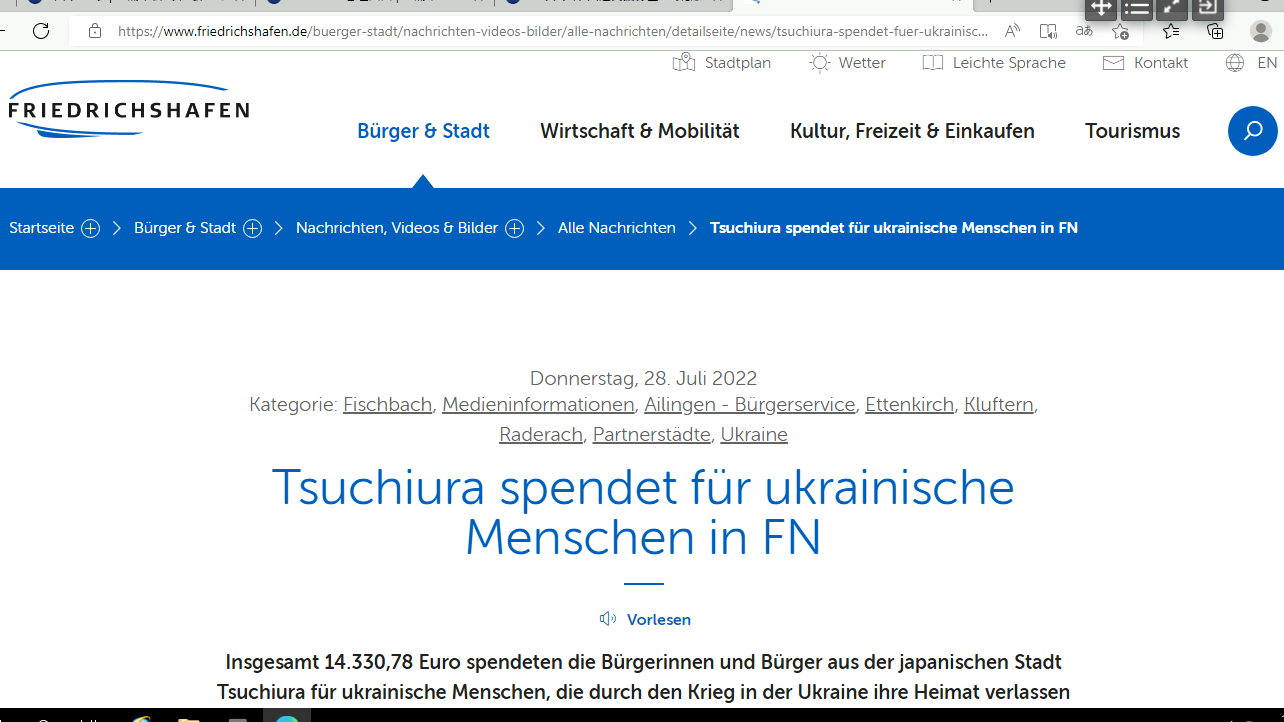Add this page to favorites using the star-plus icon

[x=1120, y=31]
